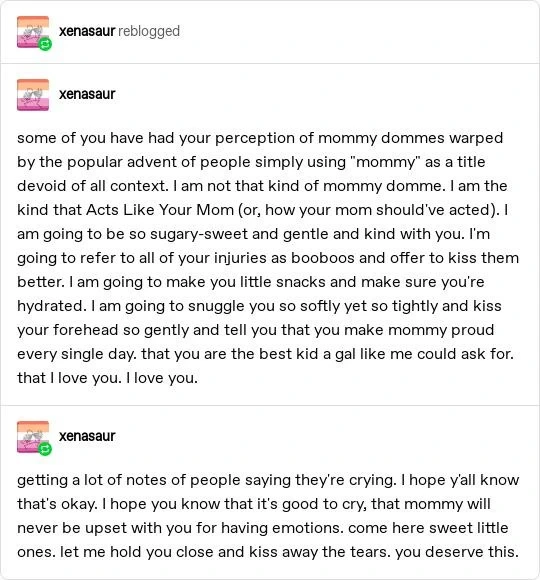Click the green reblog badge in header

45,44
